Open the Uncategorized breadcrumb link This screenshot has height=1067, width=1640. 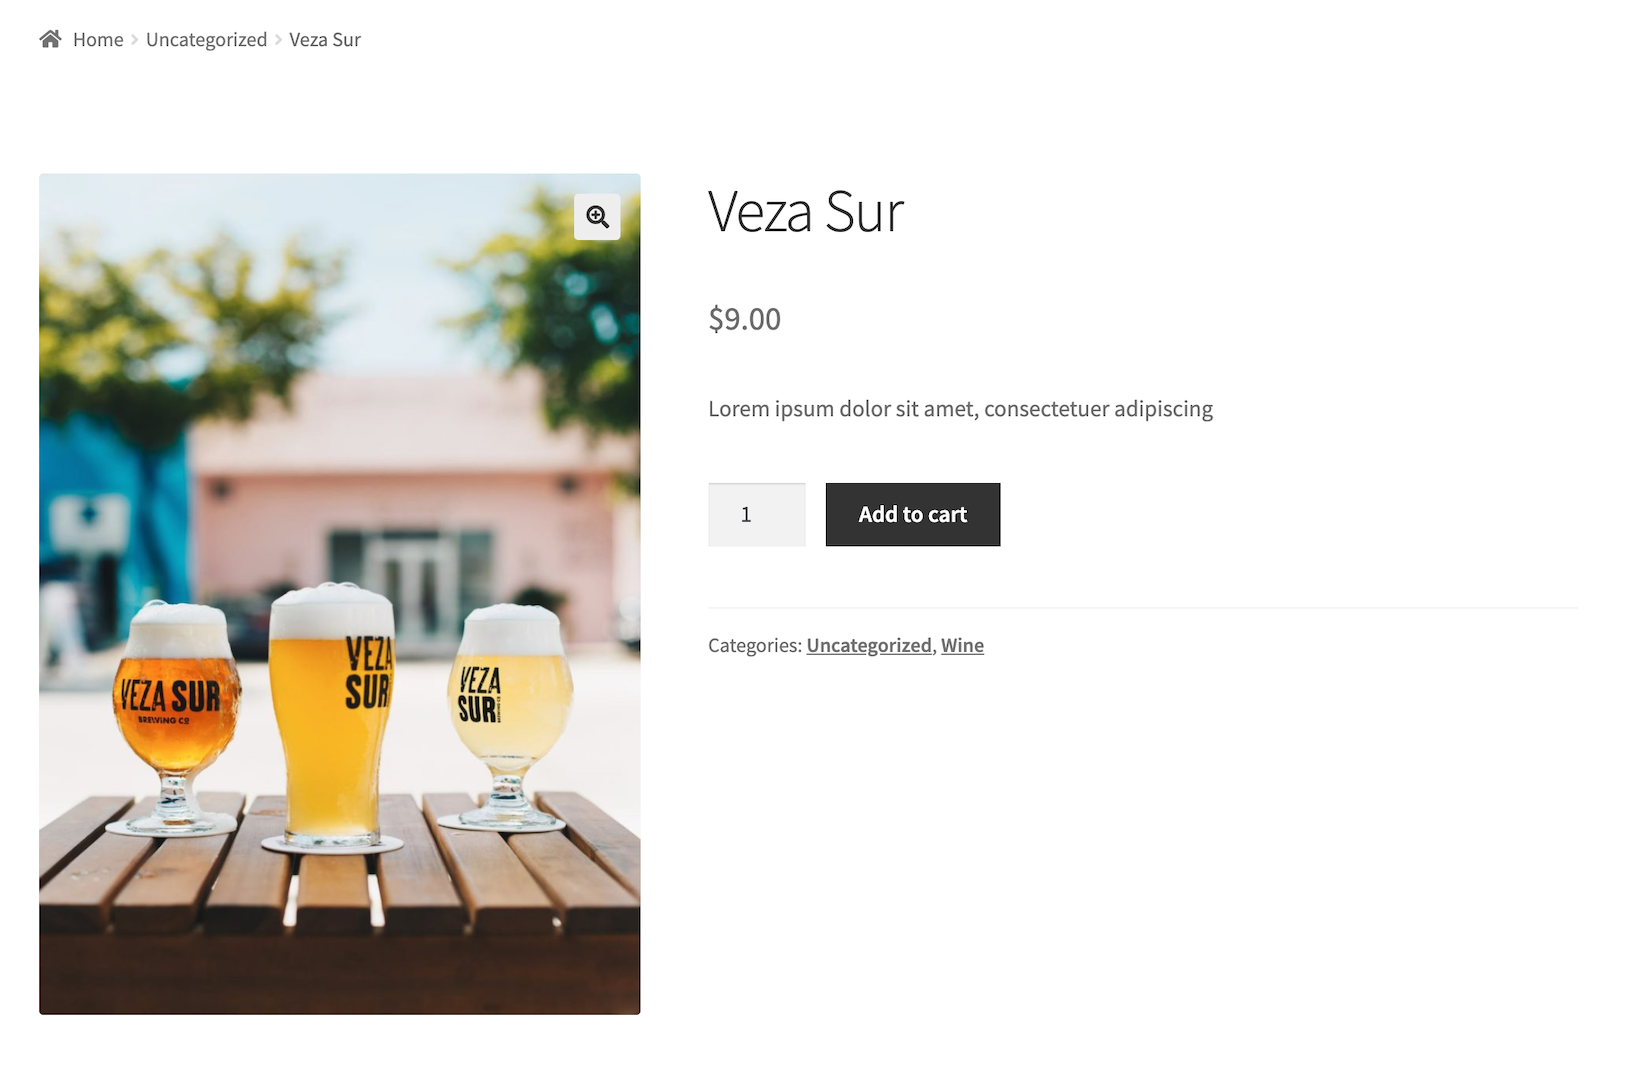tap(206, 39)
